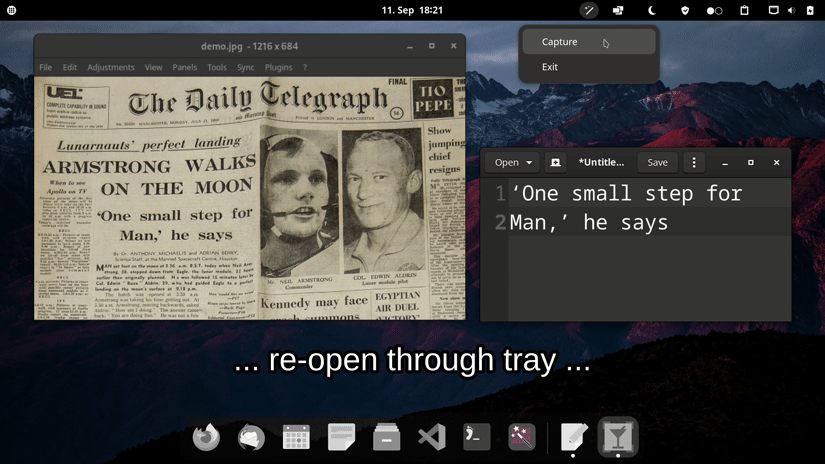Viewport: 825px width, 464px height.
Task: Open the Tools menu in image viewer
Action: (x=217, y=67)
